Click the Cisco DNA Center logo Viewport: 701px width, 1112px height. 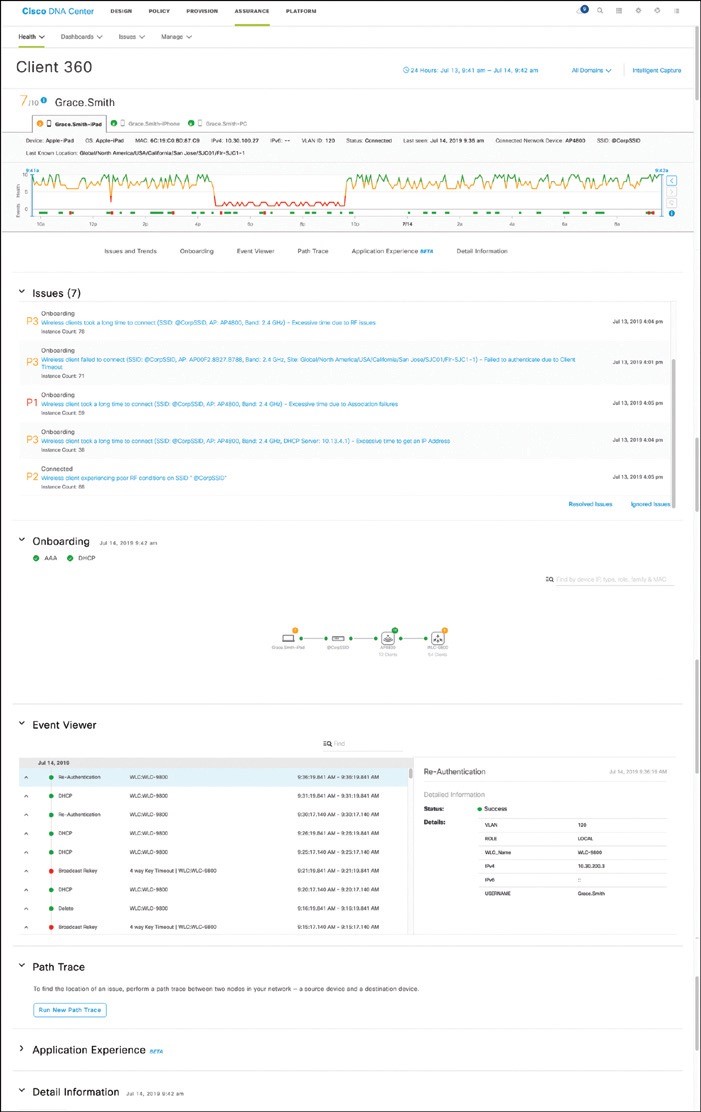coord(58,11)
